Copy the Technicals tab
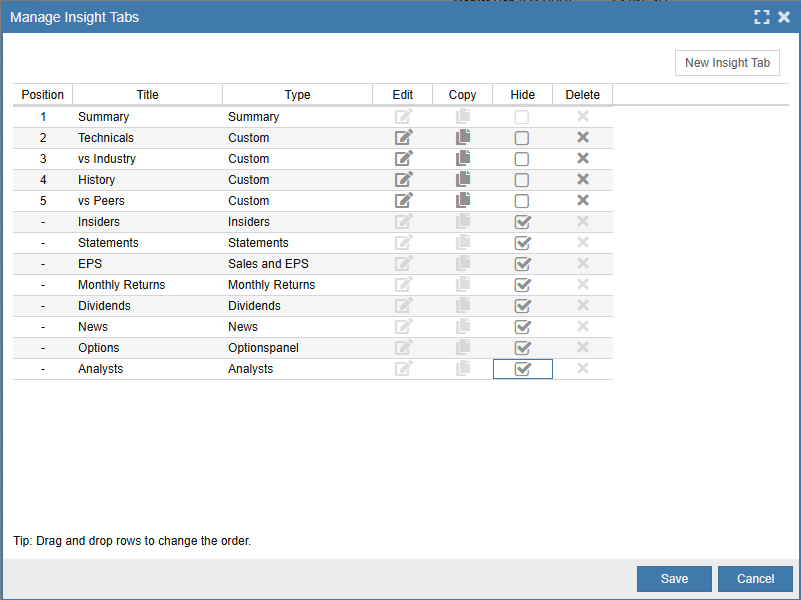This screenshot has height=600, width=801. click(463, 137)
